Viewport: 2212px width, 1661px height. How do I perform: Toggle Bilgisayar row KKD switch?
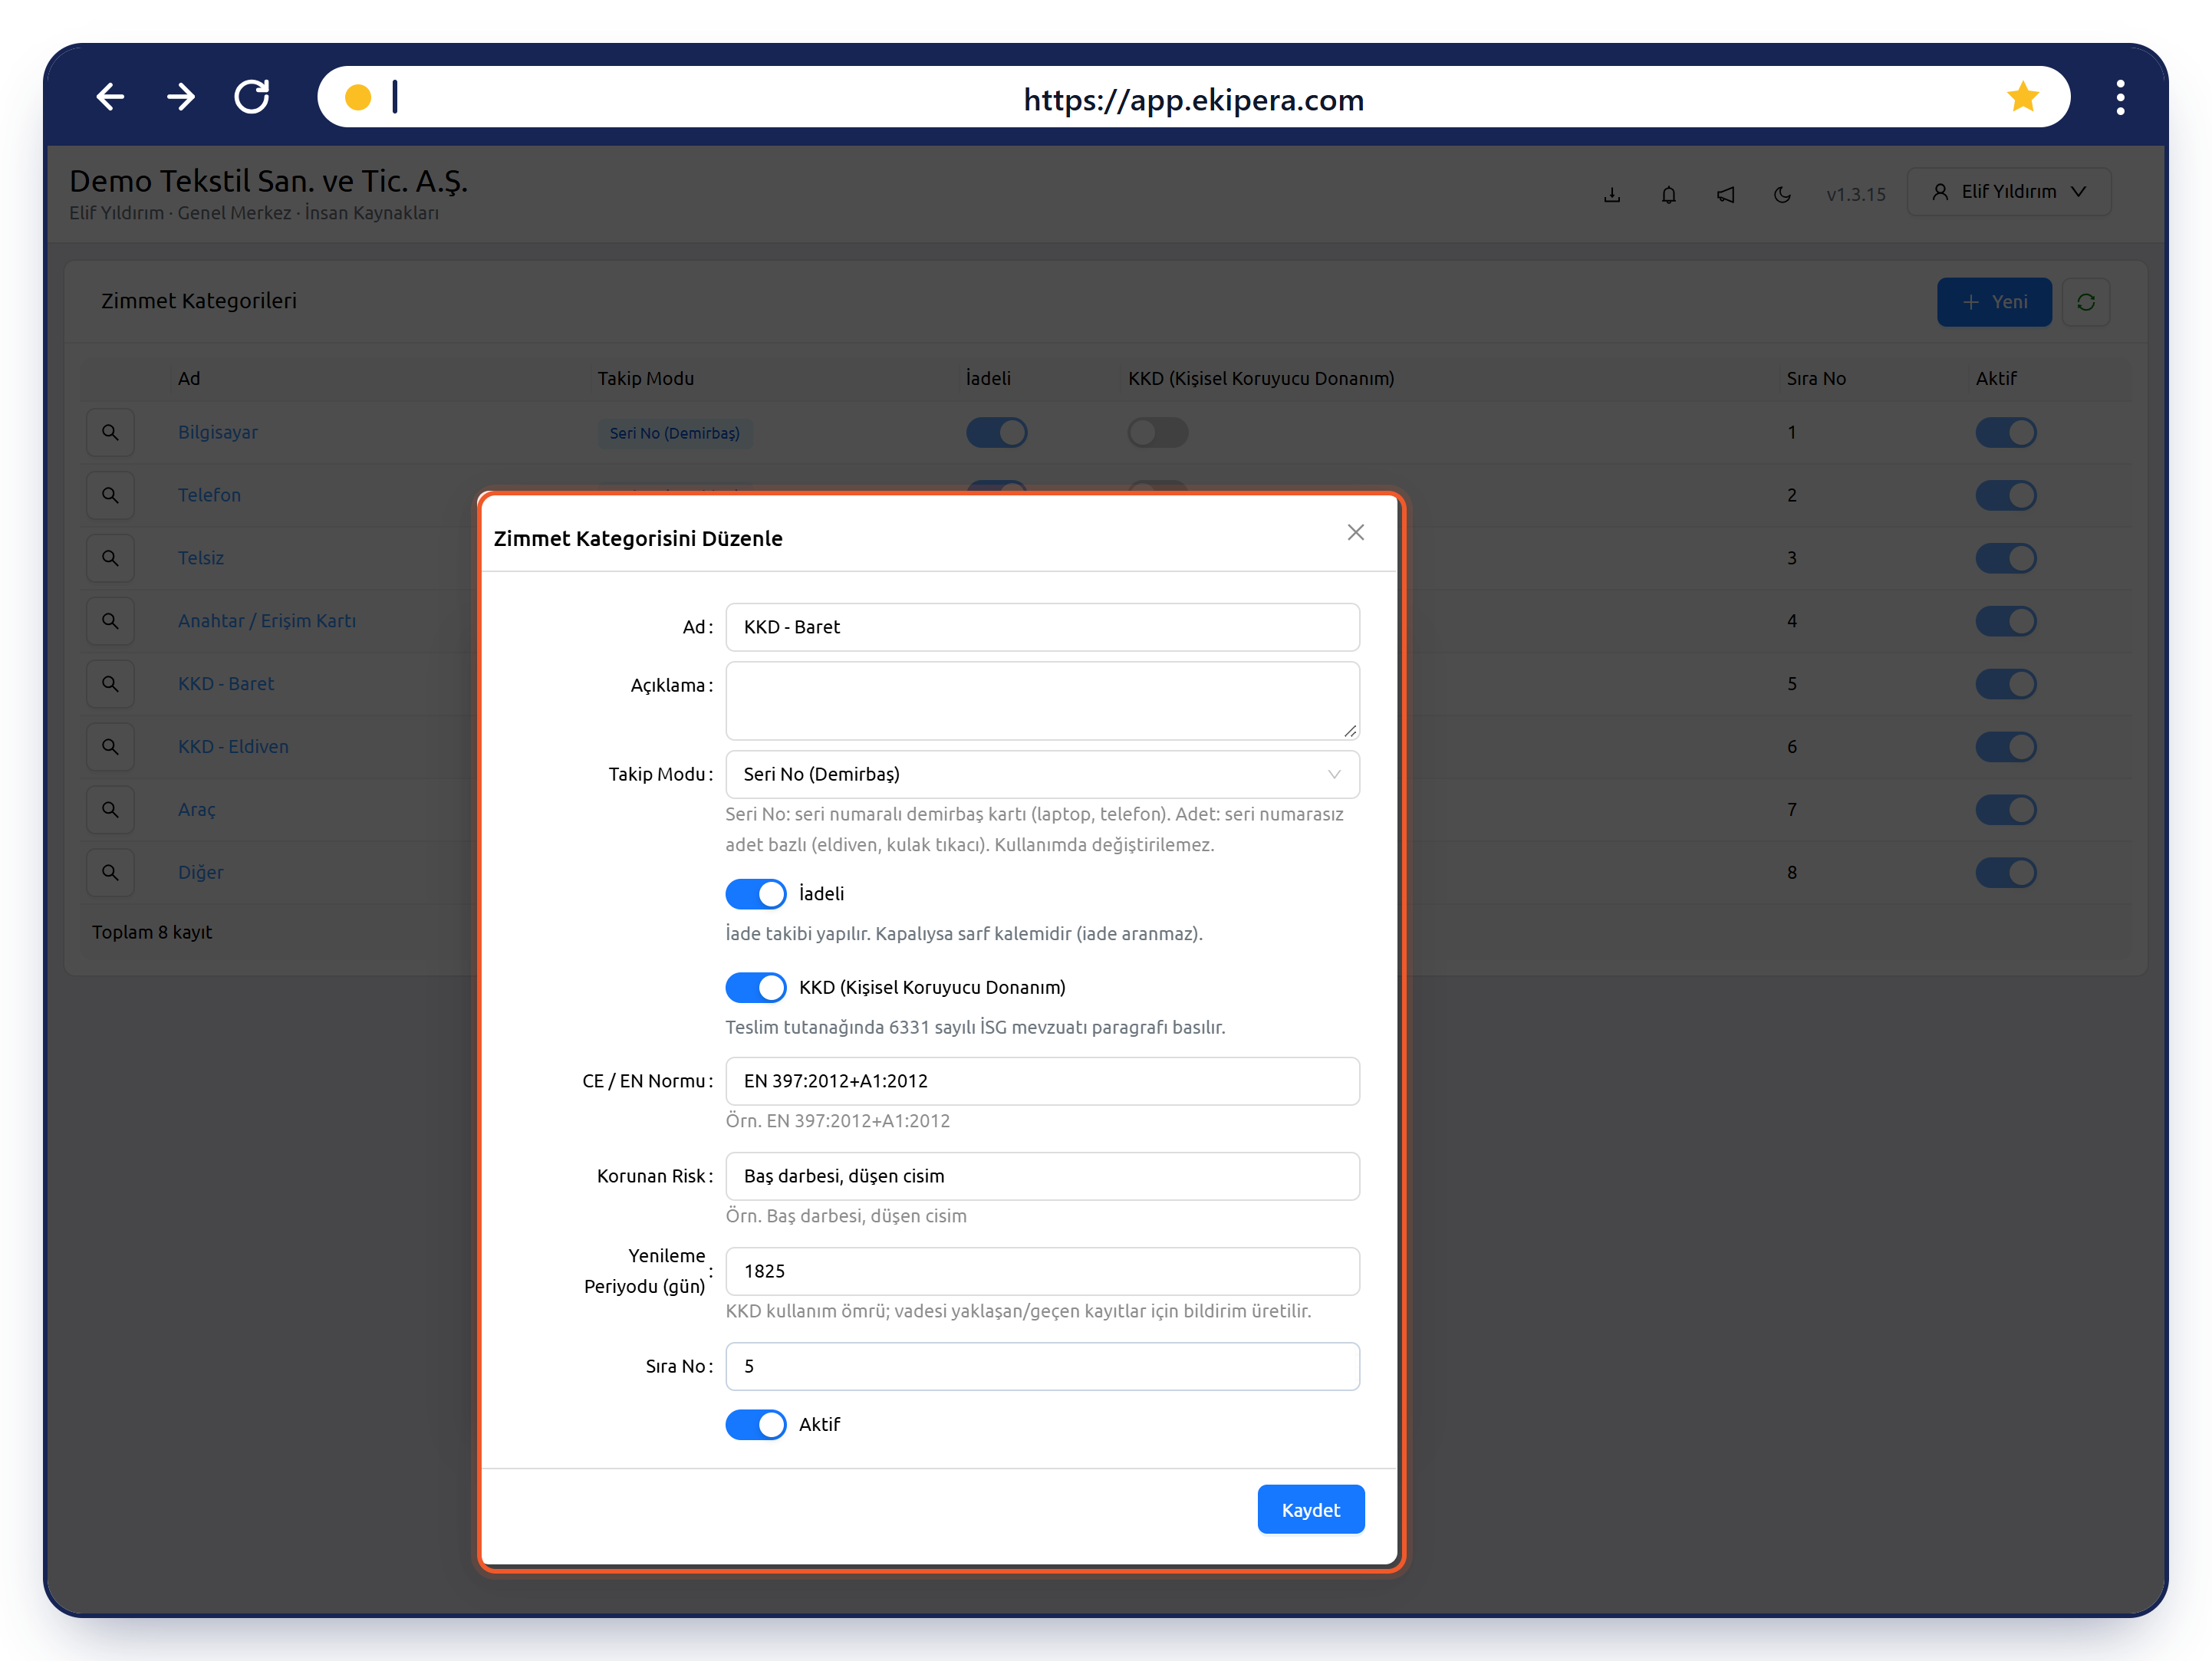click(1158, 432)
